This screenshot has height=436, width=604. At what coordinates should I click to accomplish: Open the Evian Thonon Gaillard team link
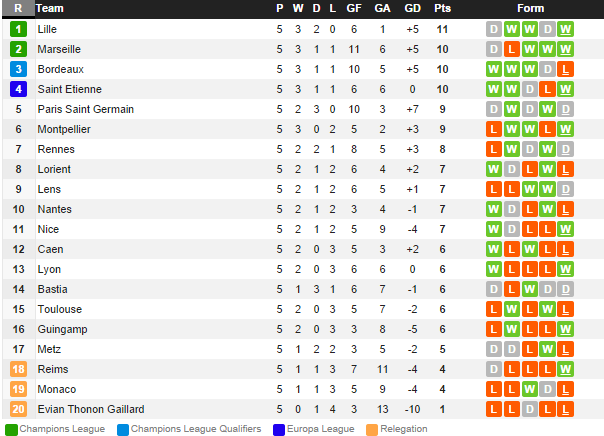(90, 409)
